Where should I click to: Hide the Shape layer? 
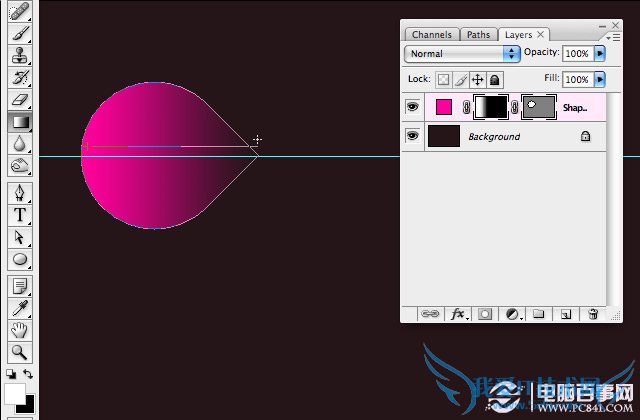click(413, 107)
